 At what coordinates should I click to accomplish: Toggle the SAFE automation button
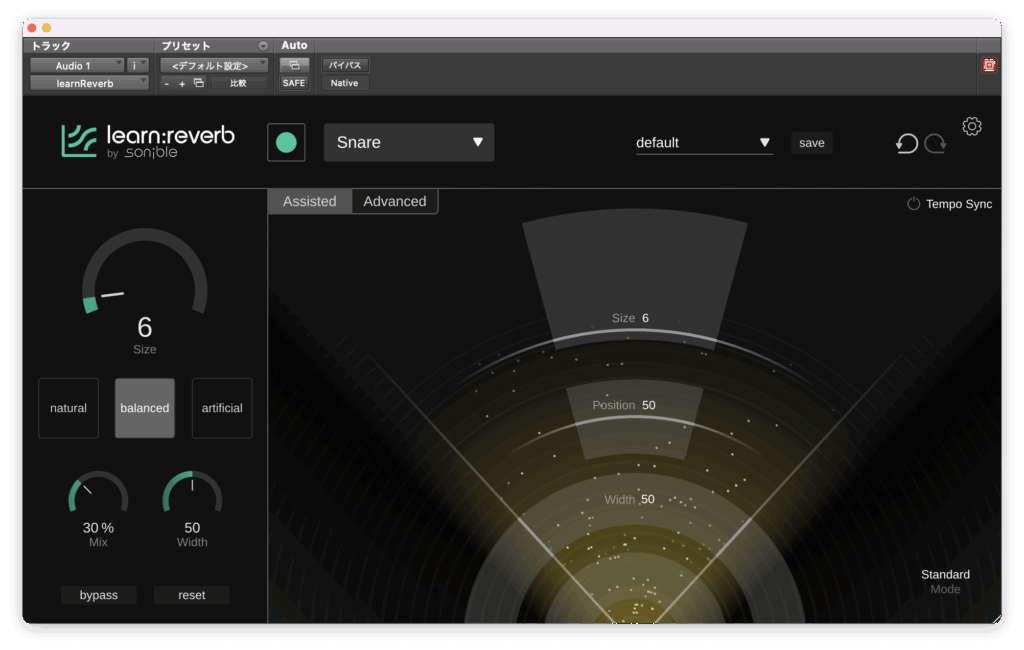pyautogui.click(x=294, y=83)
